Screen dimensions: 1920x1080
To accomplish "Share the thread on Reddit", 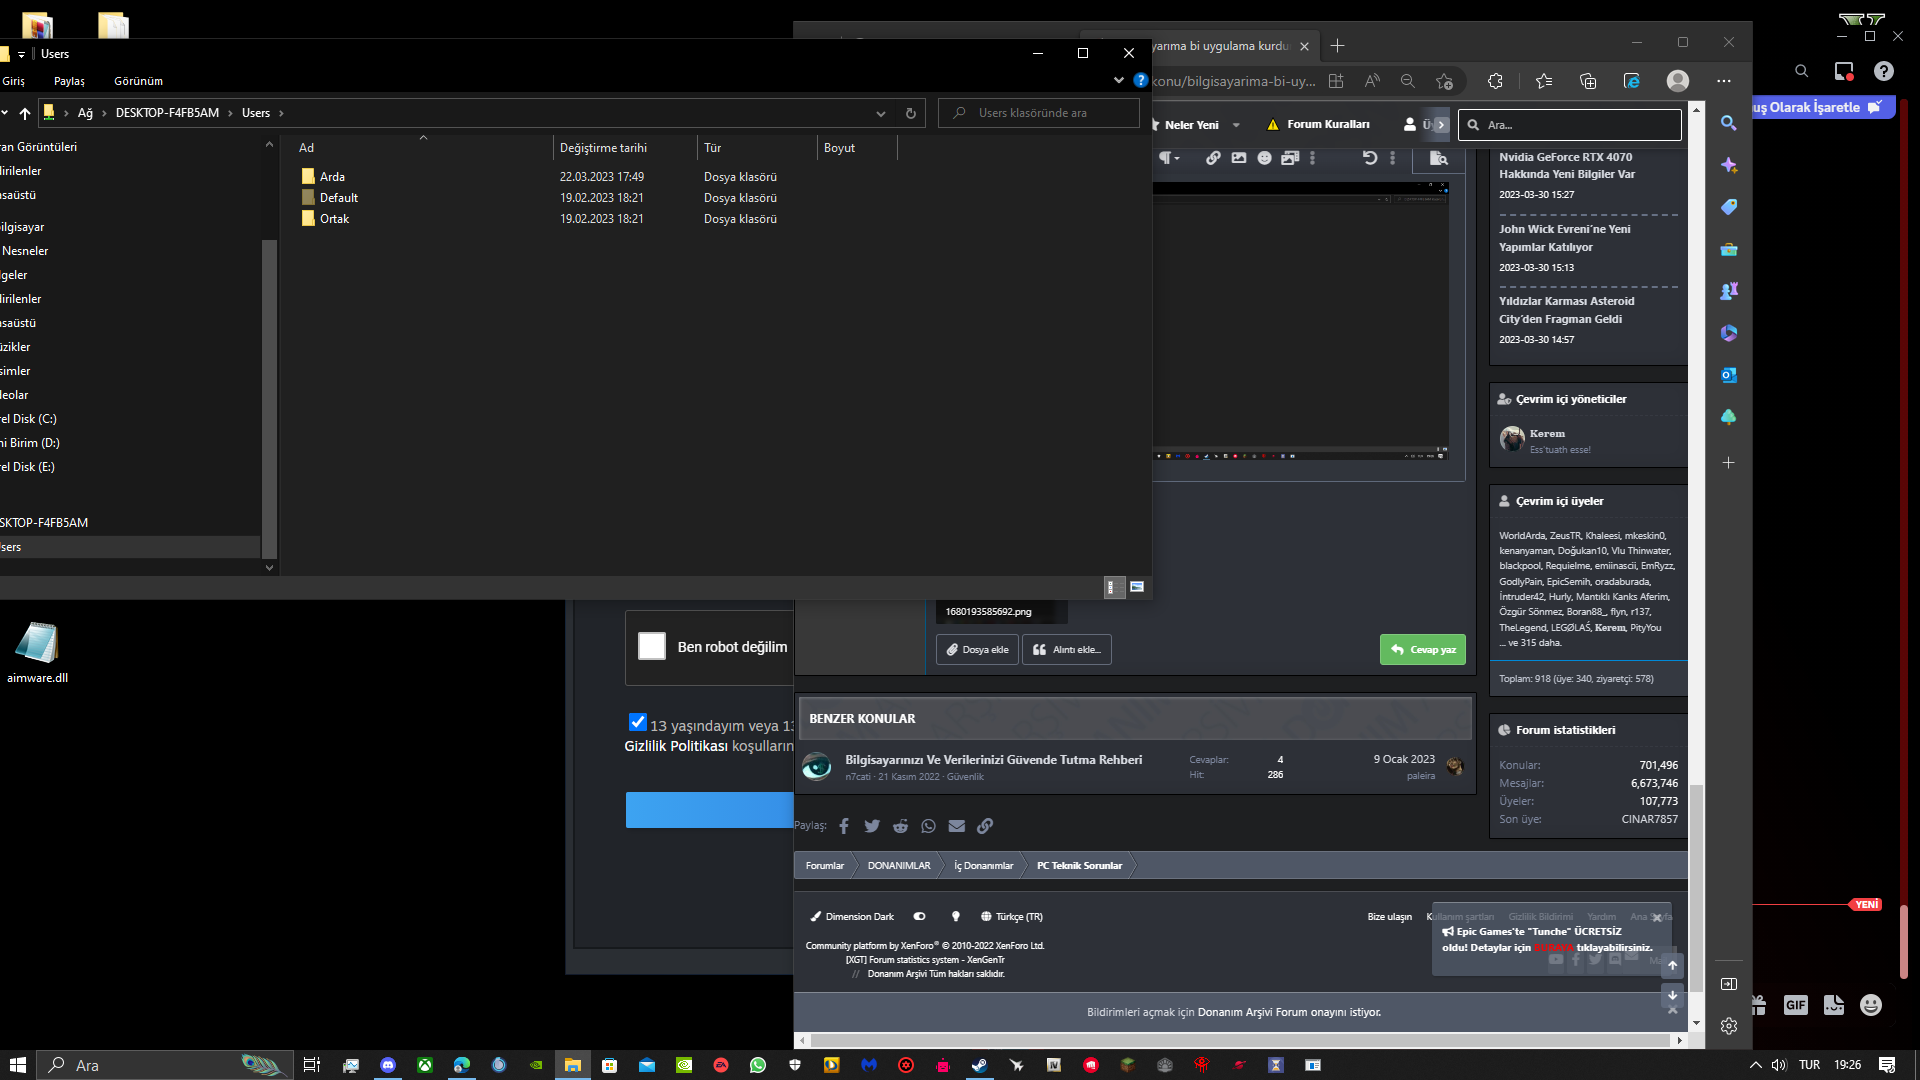I will (x=901, y=826).
